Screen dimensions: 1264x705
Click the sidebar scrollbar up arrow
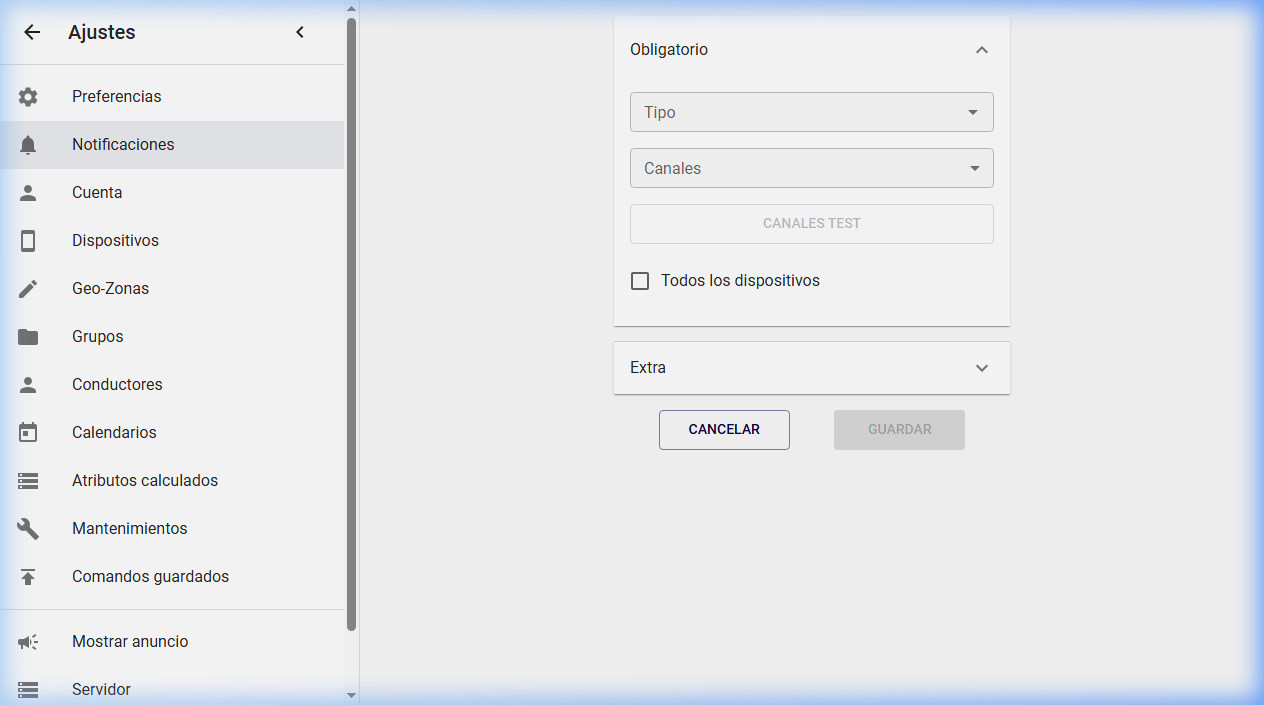tap(351, 9)
